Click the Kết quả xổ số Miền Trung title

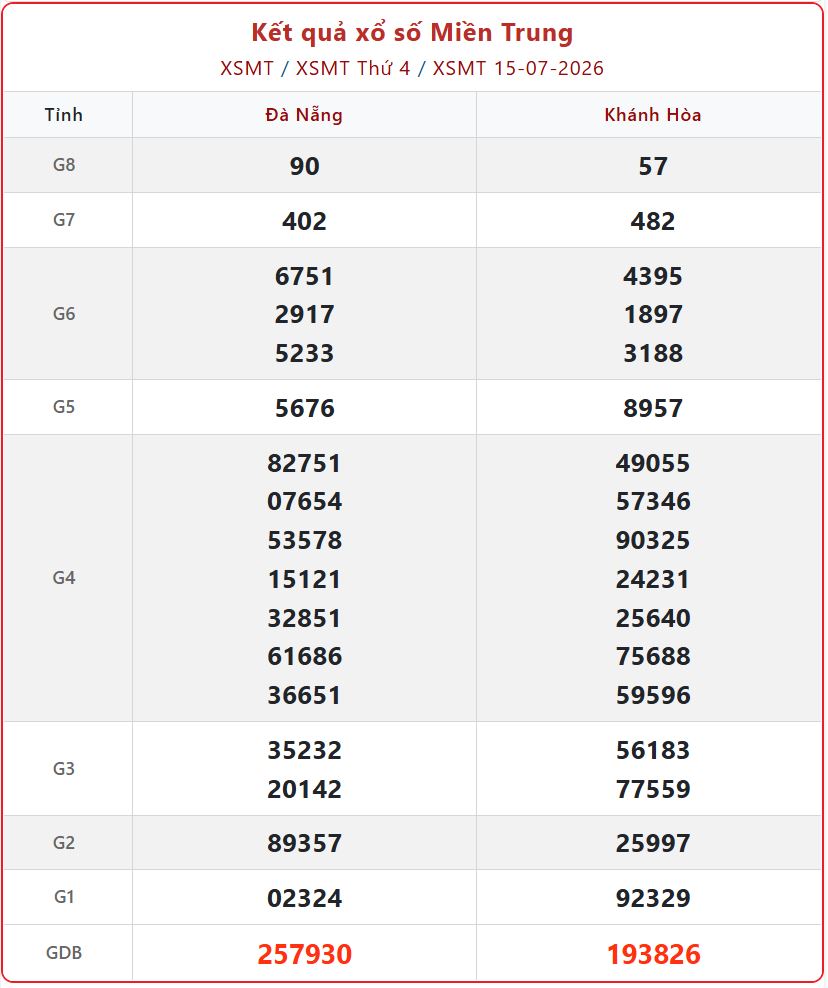(412, 33)
